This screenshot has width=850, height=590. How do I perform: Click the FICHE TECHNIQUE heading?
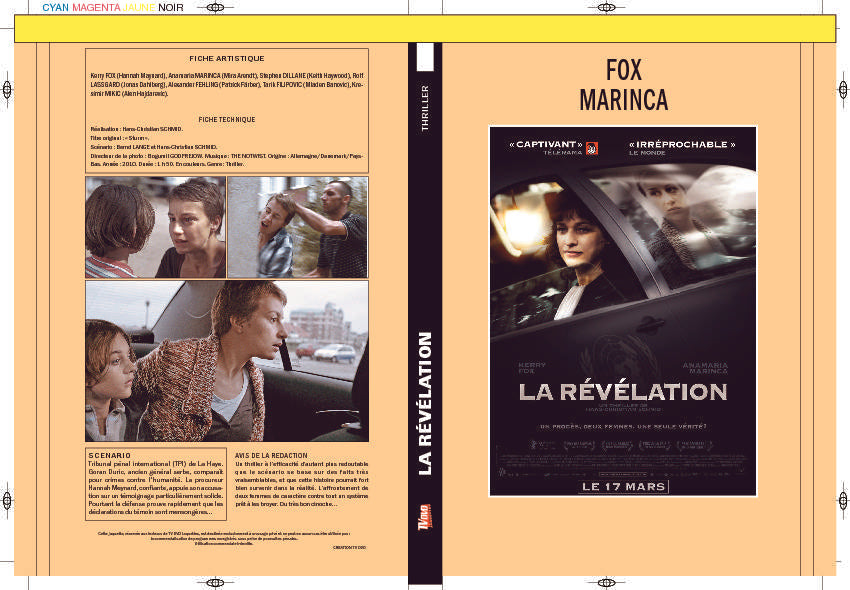point(227,119)
